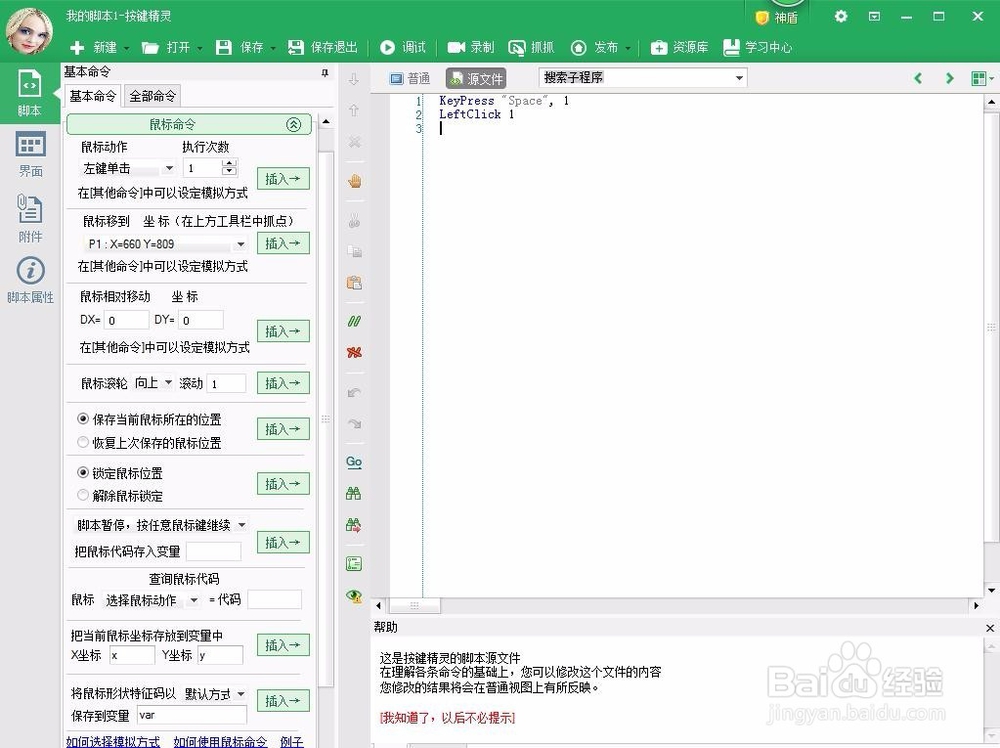Click the 录制 camera icon

click(x=456, y=47)
